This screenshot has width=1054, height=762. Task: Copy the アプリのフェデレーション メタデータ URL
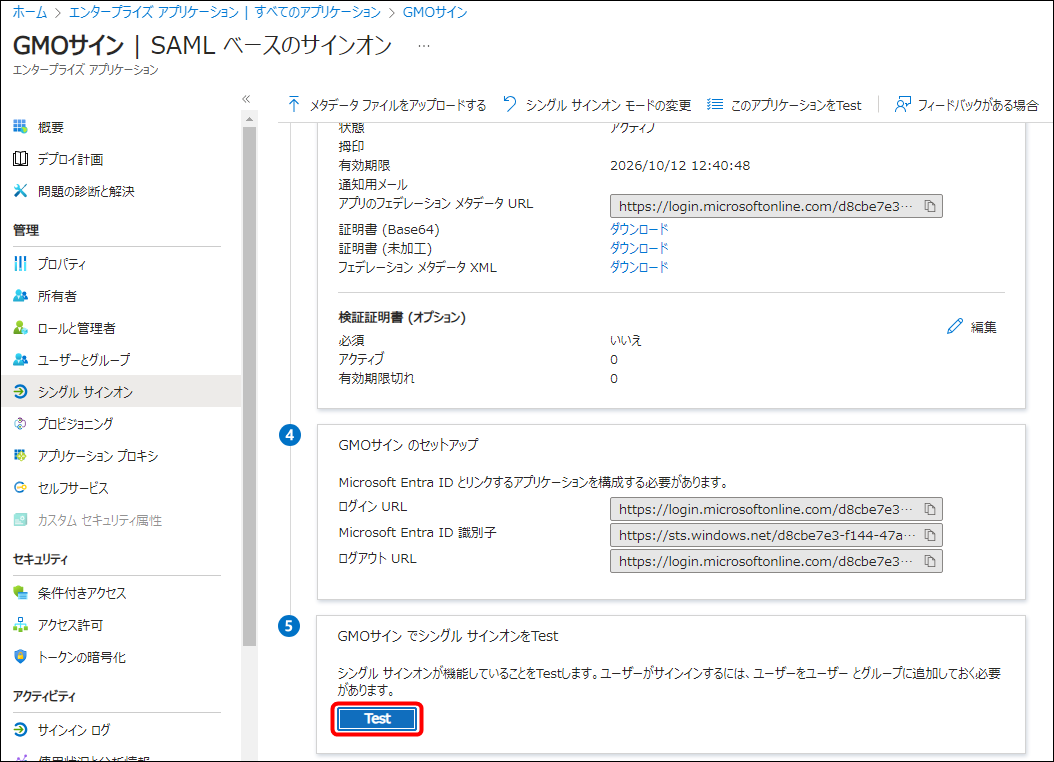click(x=930, y=206)
